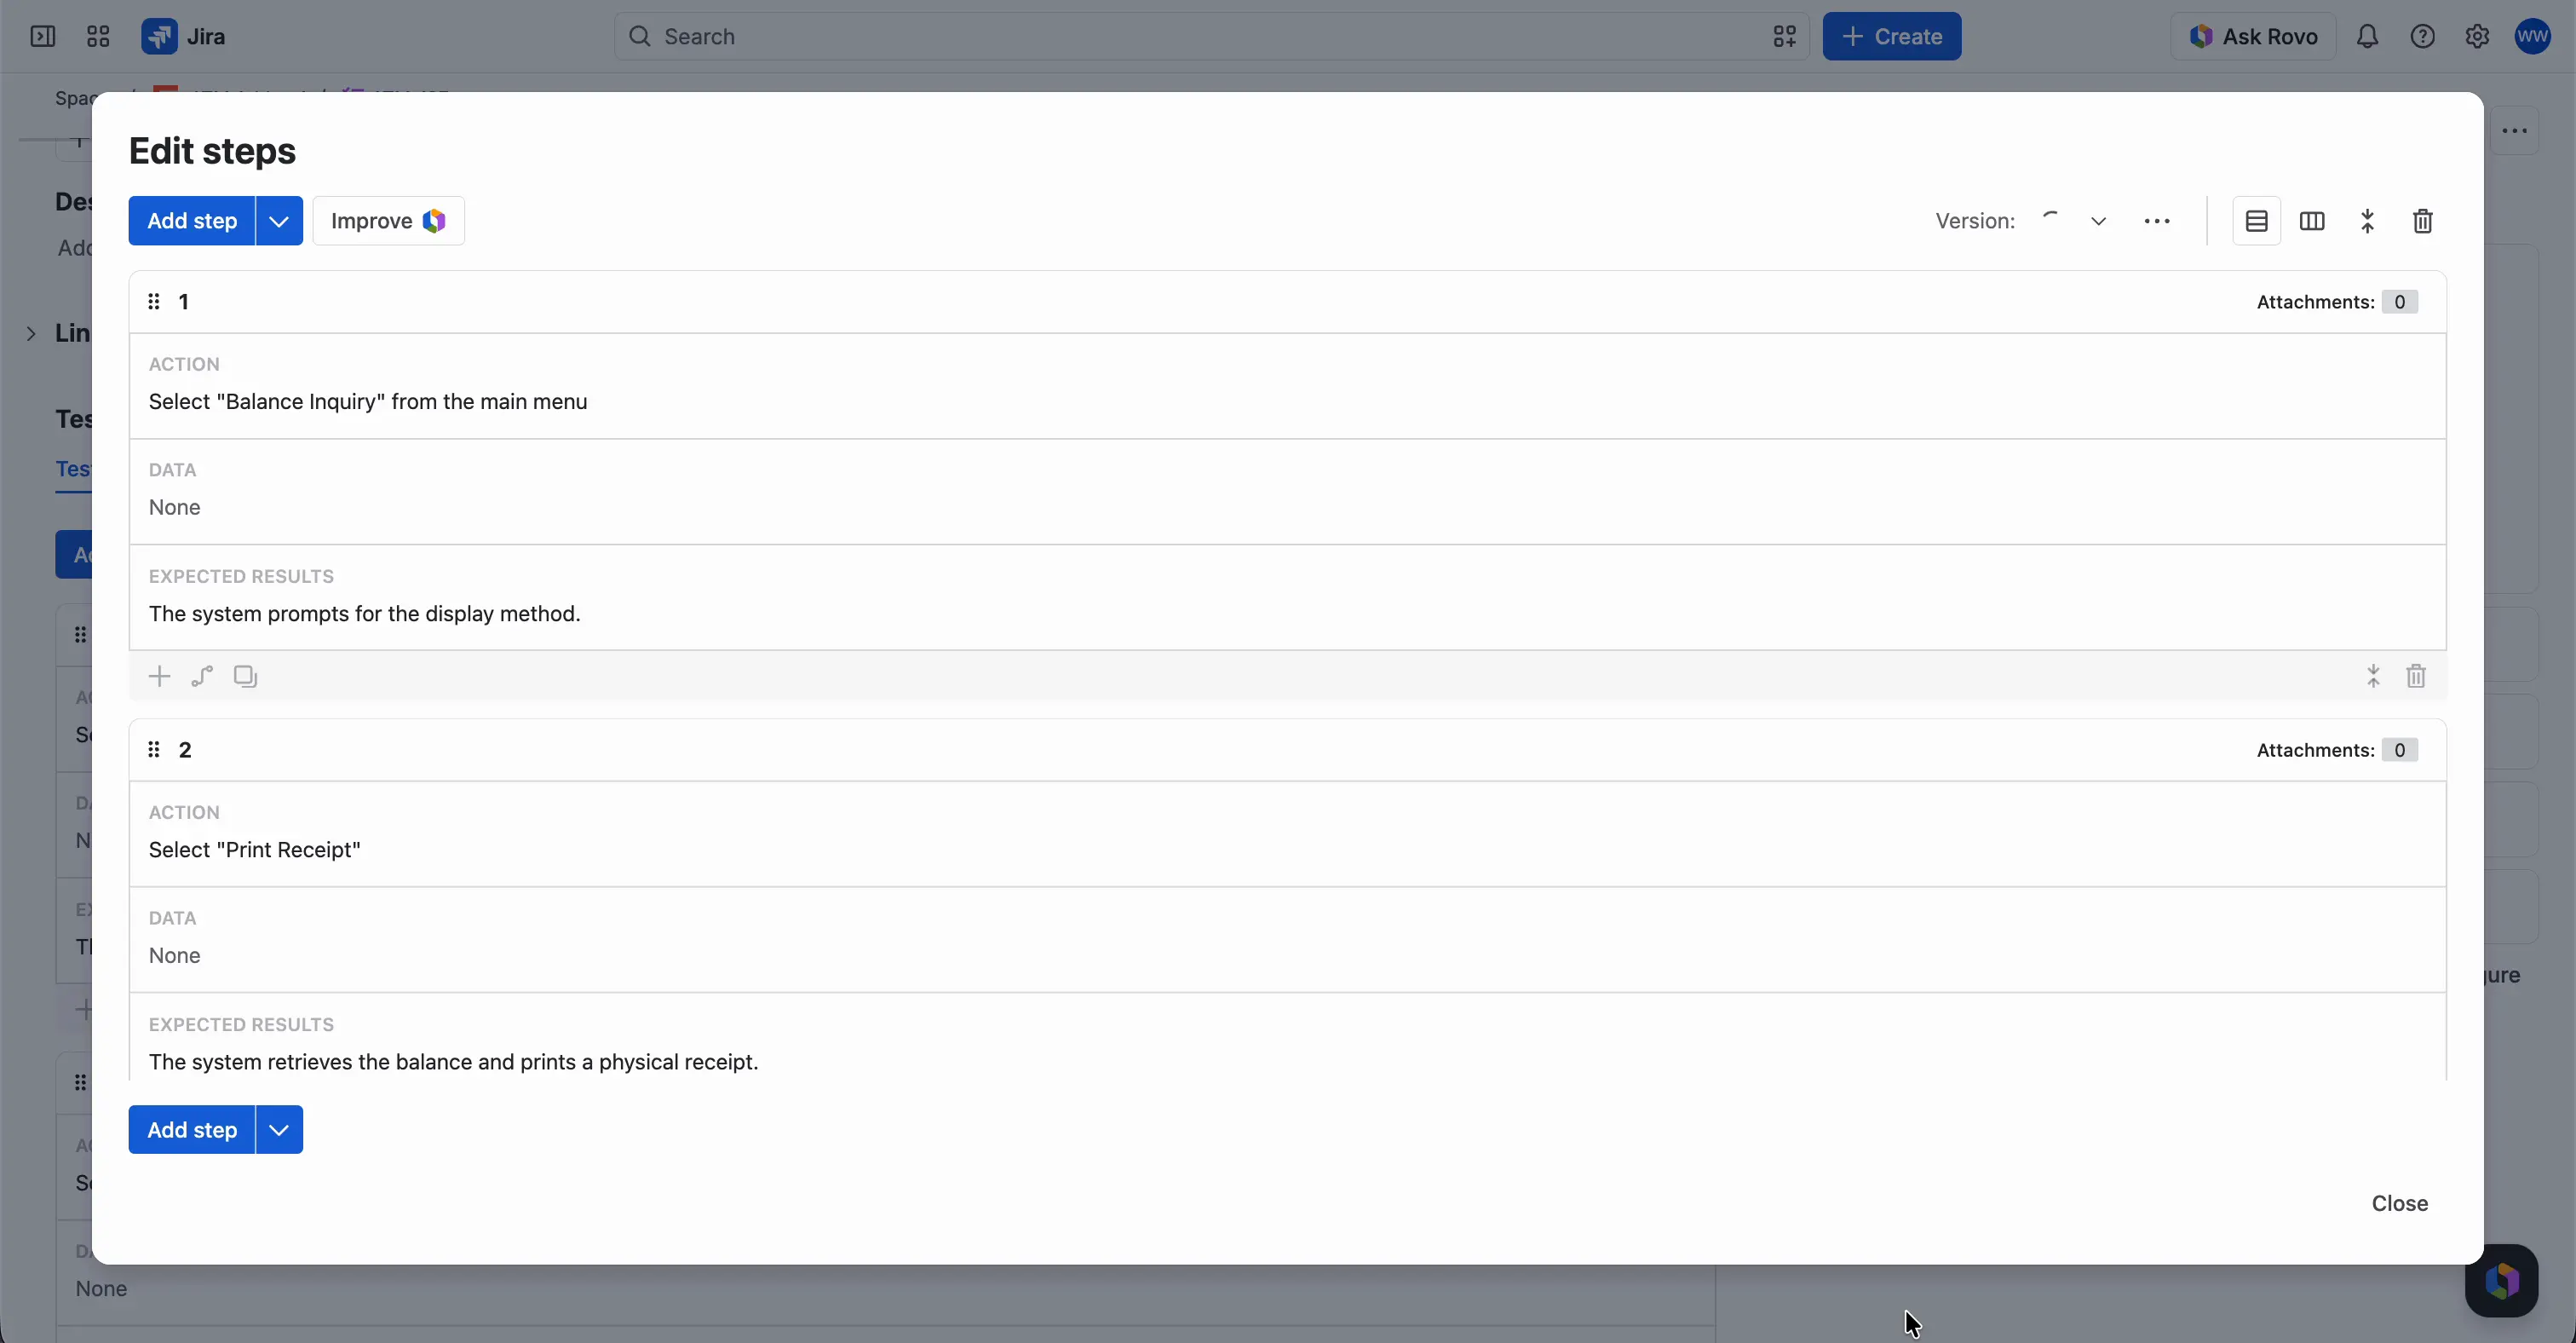Duplicate step 1 with copy icon
The width and height of the screenshot is (2576, 1343).
(245, 677)
